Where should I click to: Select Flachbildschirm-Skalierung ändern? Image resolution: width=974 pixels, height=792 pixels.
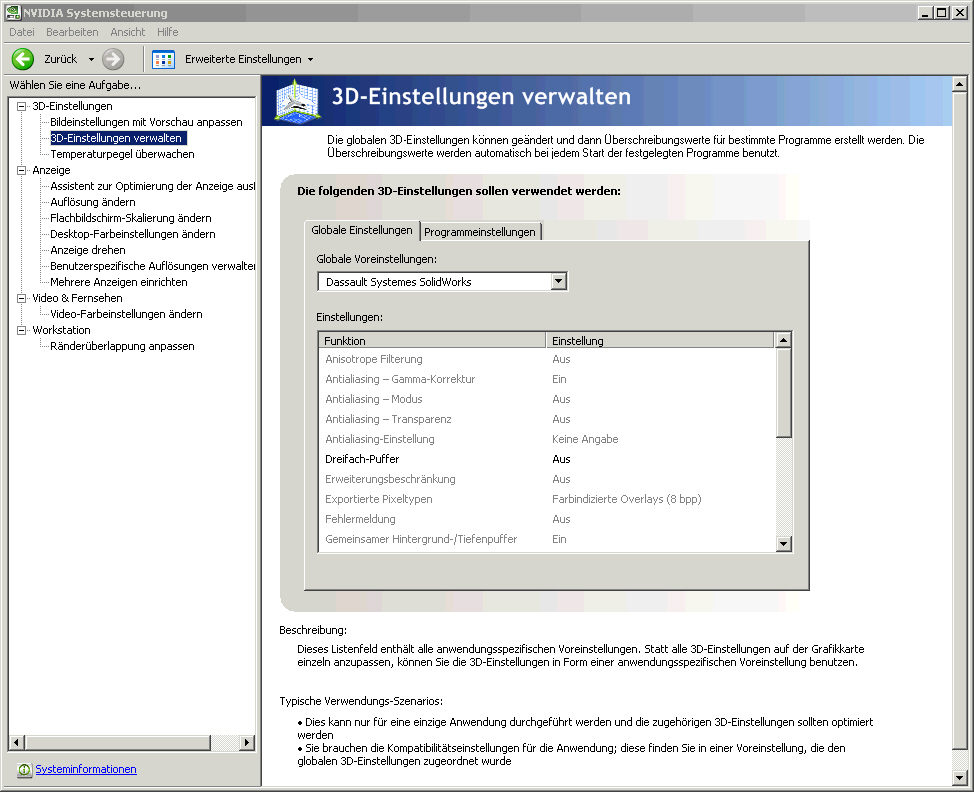[x=130, y=218]
